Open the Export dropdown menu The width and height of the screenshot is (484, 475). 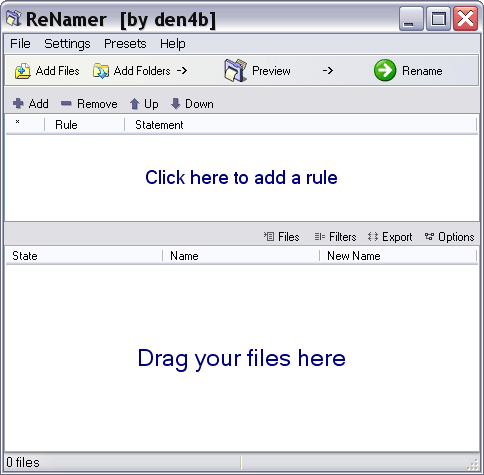[x=390, y=237]
